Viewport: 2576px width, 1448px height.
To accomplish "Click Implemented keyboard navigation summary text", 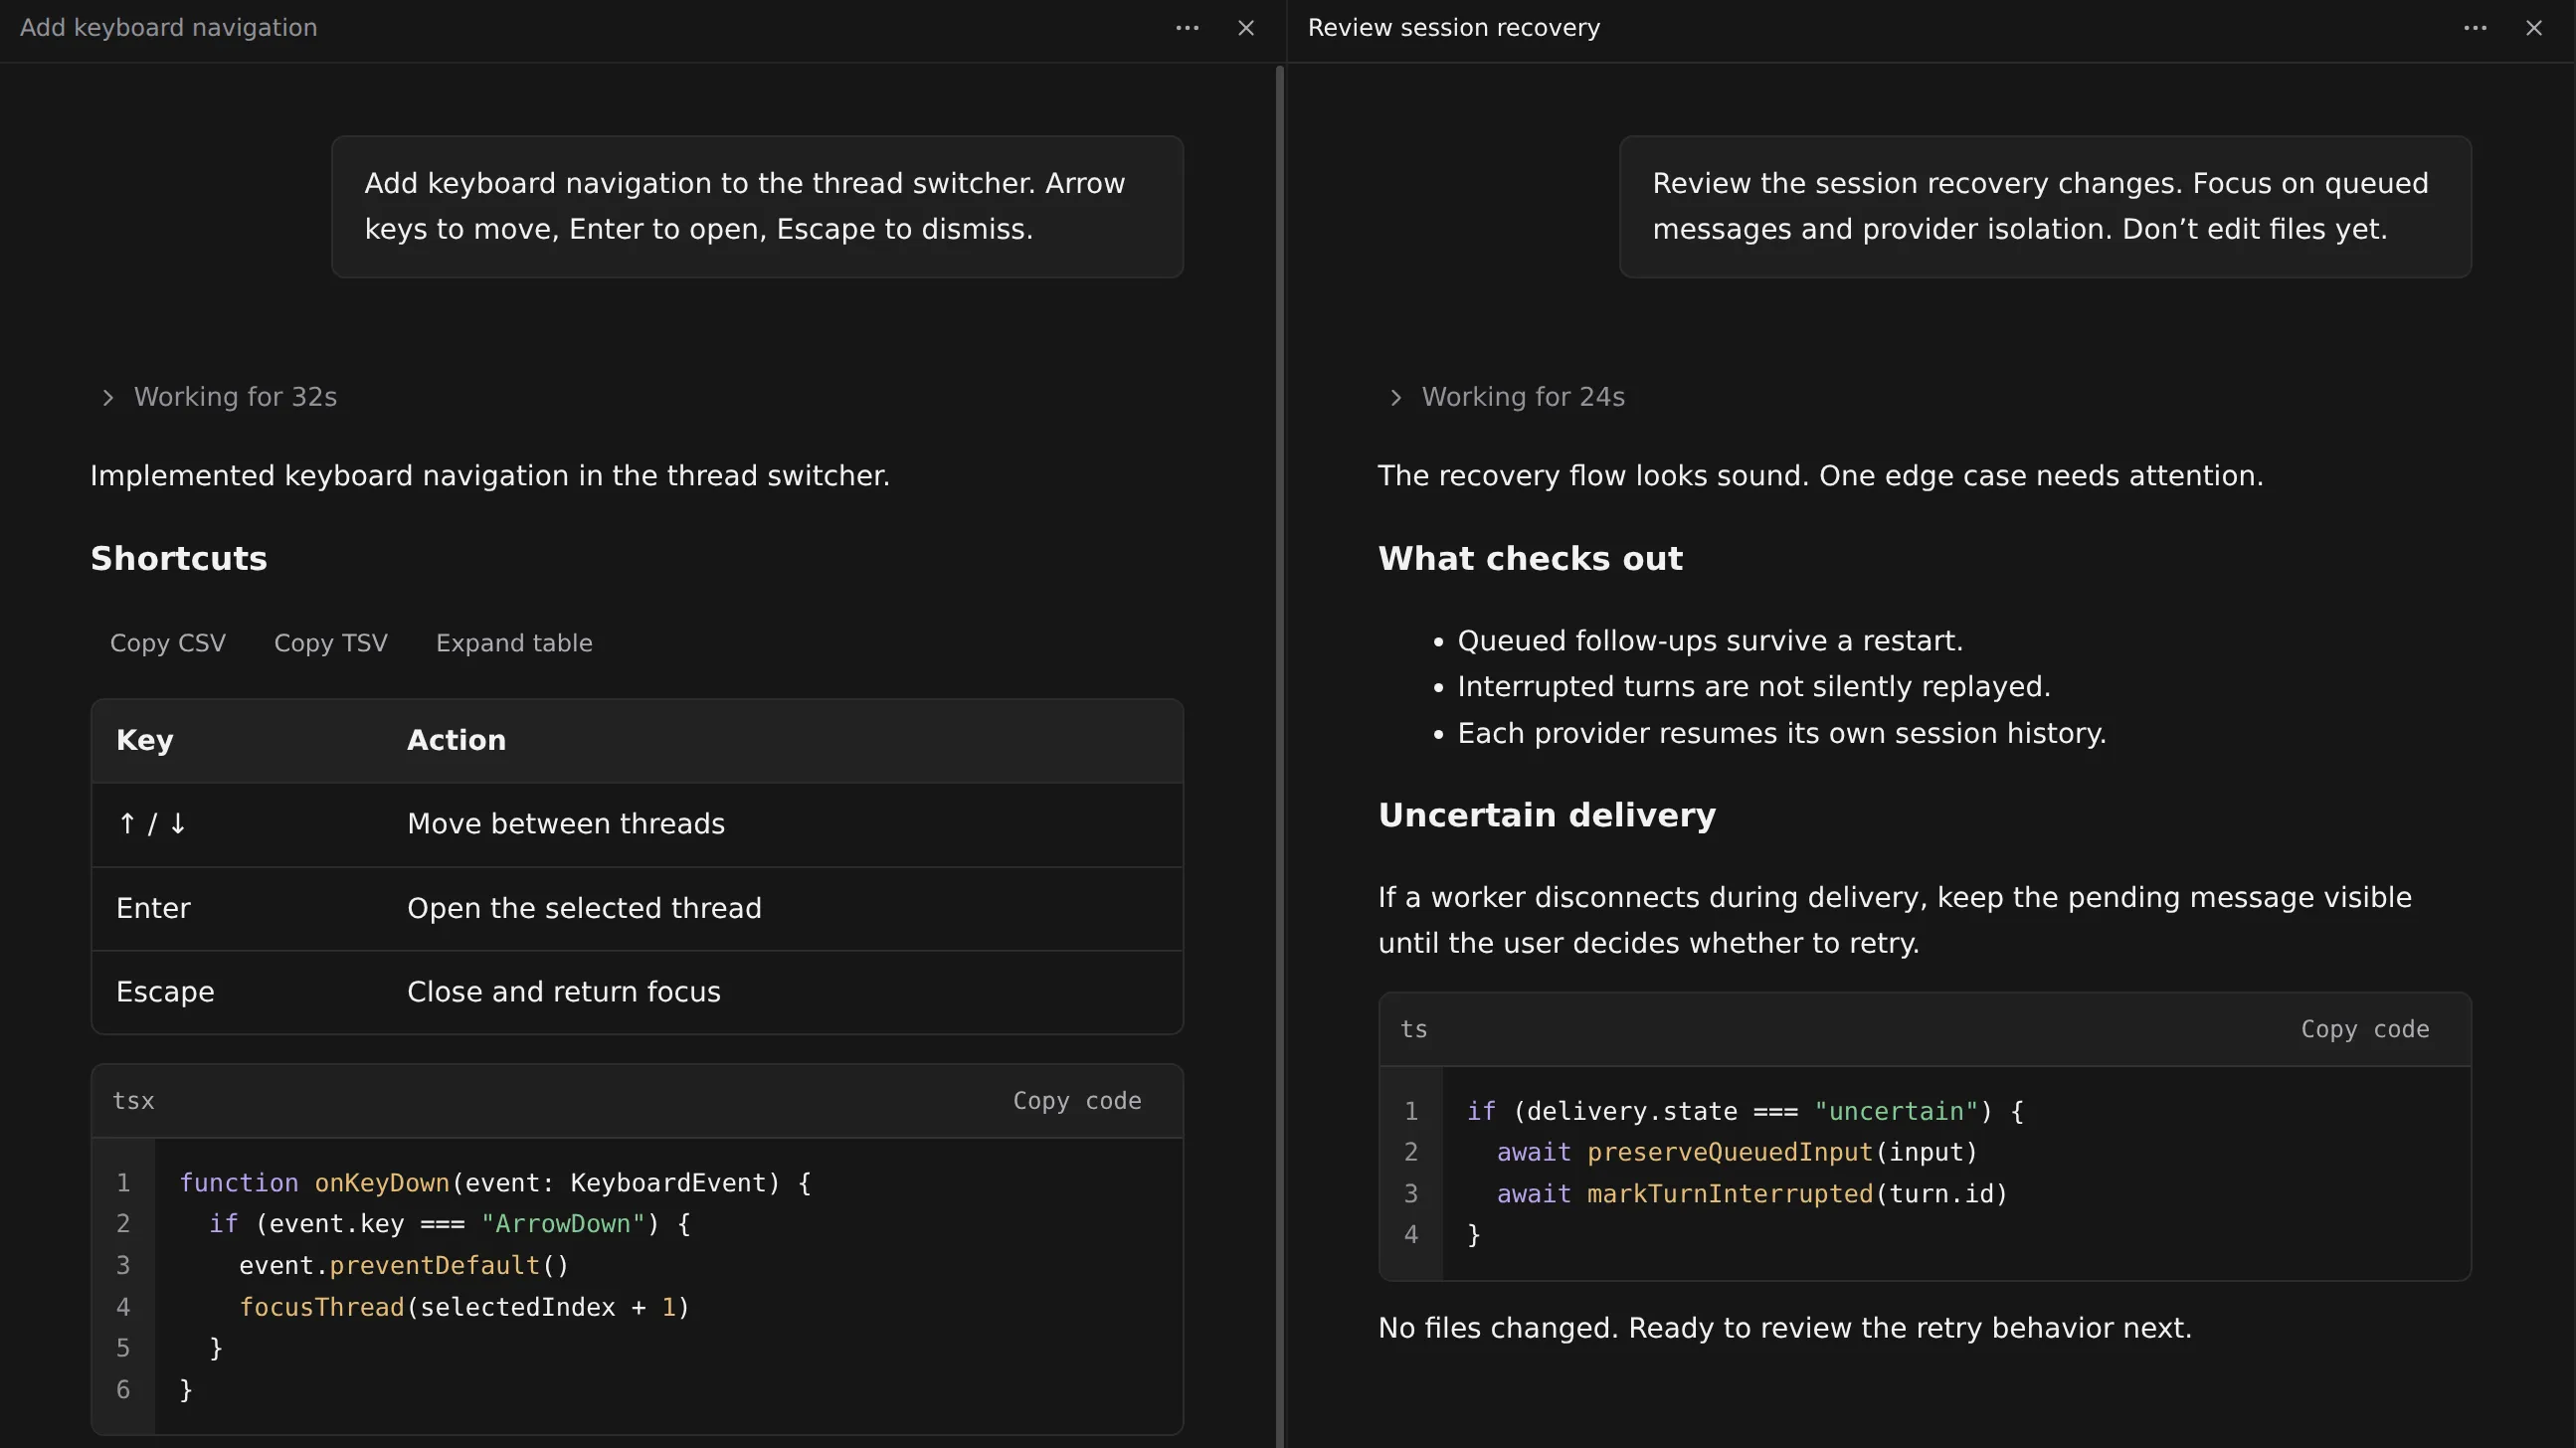I will click(490, 475).
